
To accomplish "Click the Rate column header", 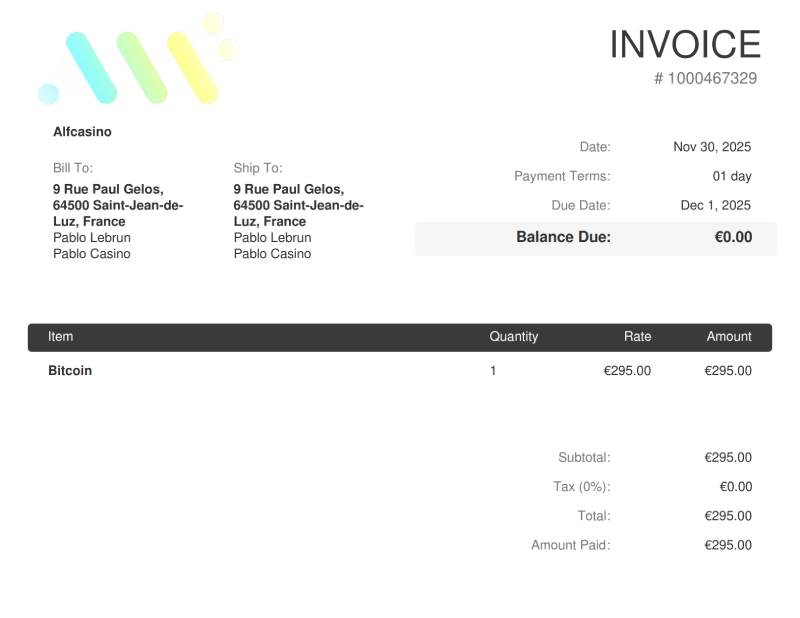I will pos(637,337).
